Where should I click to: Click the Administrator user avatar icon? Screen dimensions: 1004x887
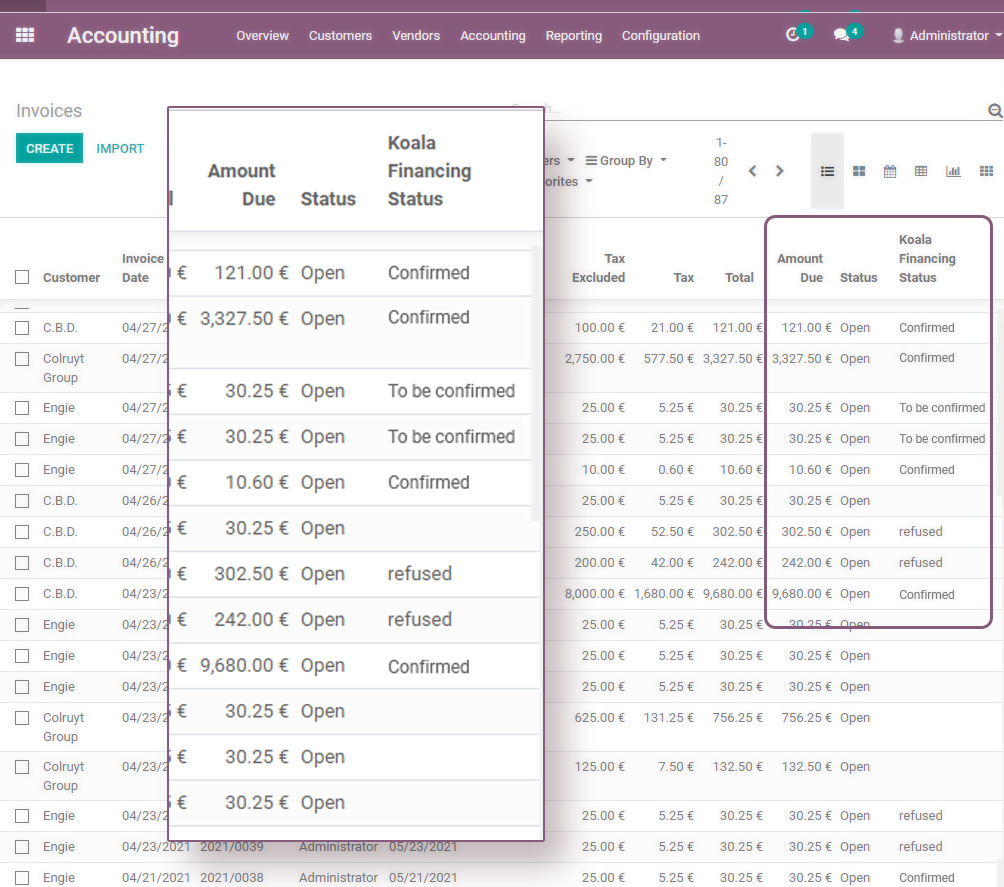[x=898, y=35]
